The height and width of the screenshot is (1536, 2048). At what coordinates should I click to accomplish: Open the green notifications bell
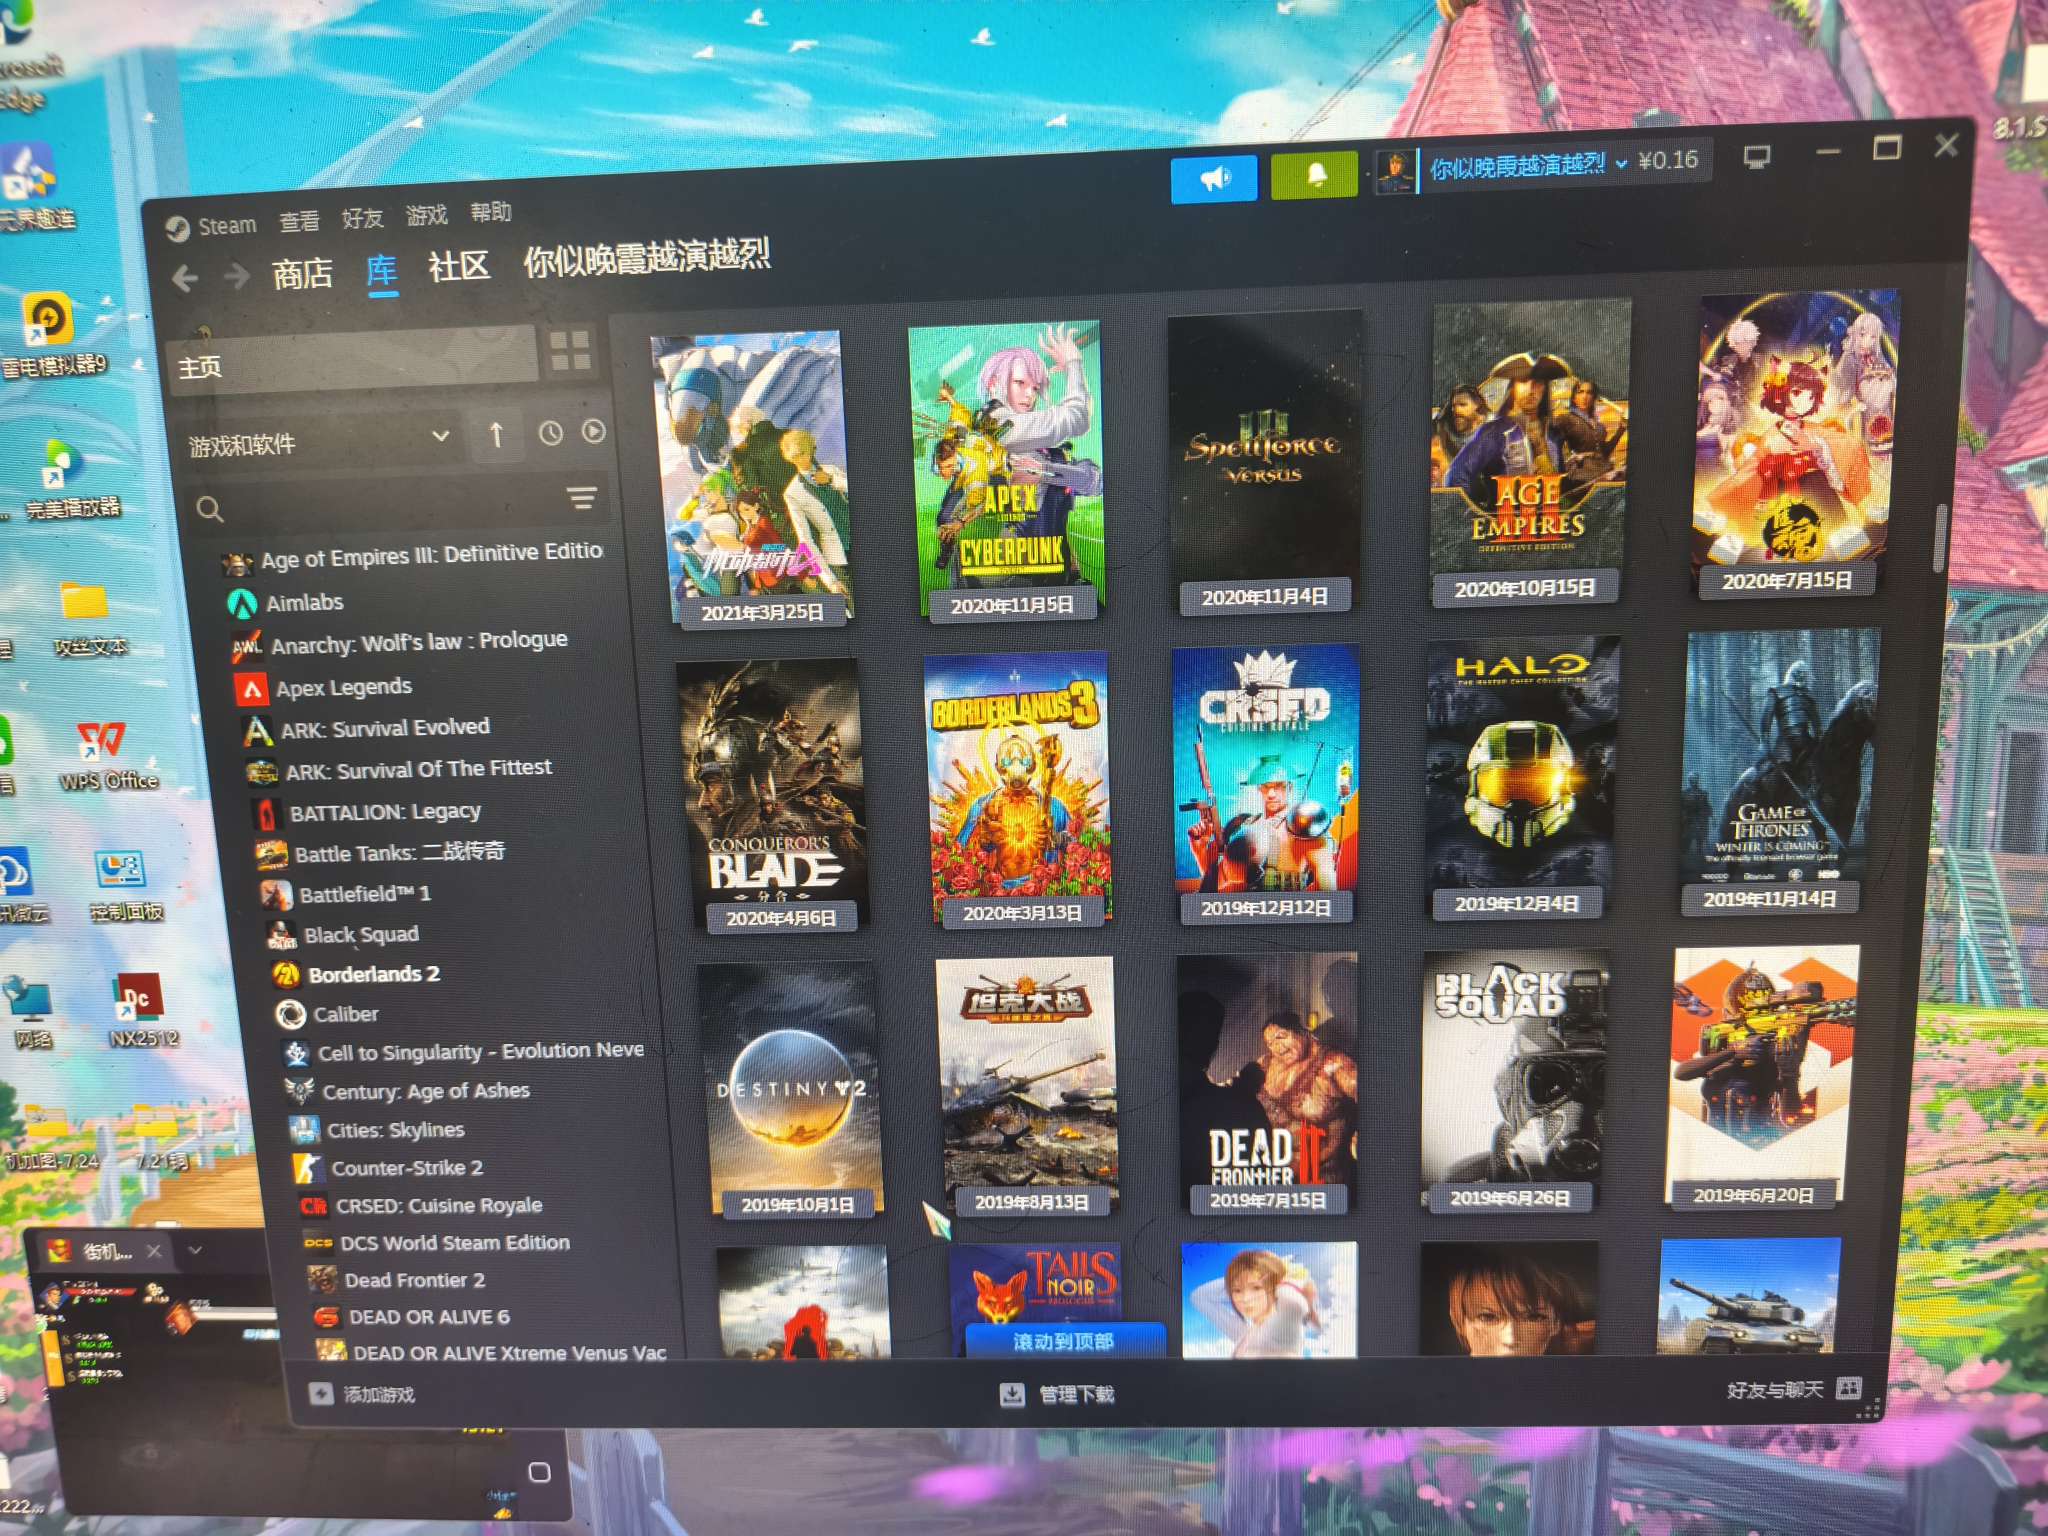click(x=1315, y=176)
